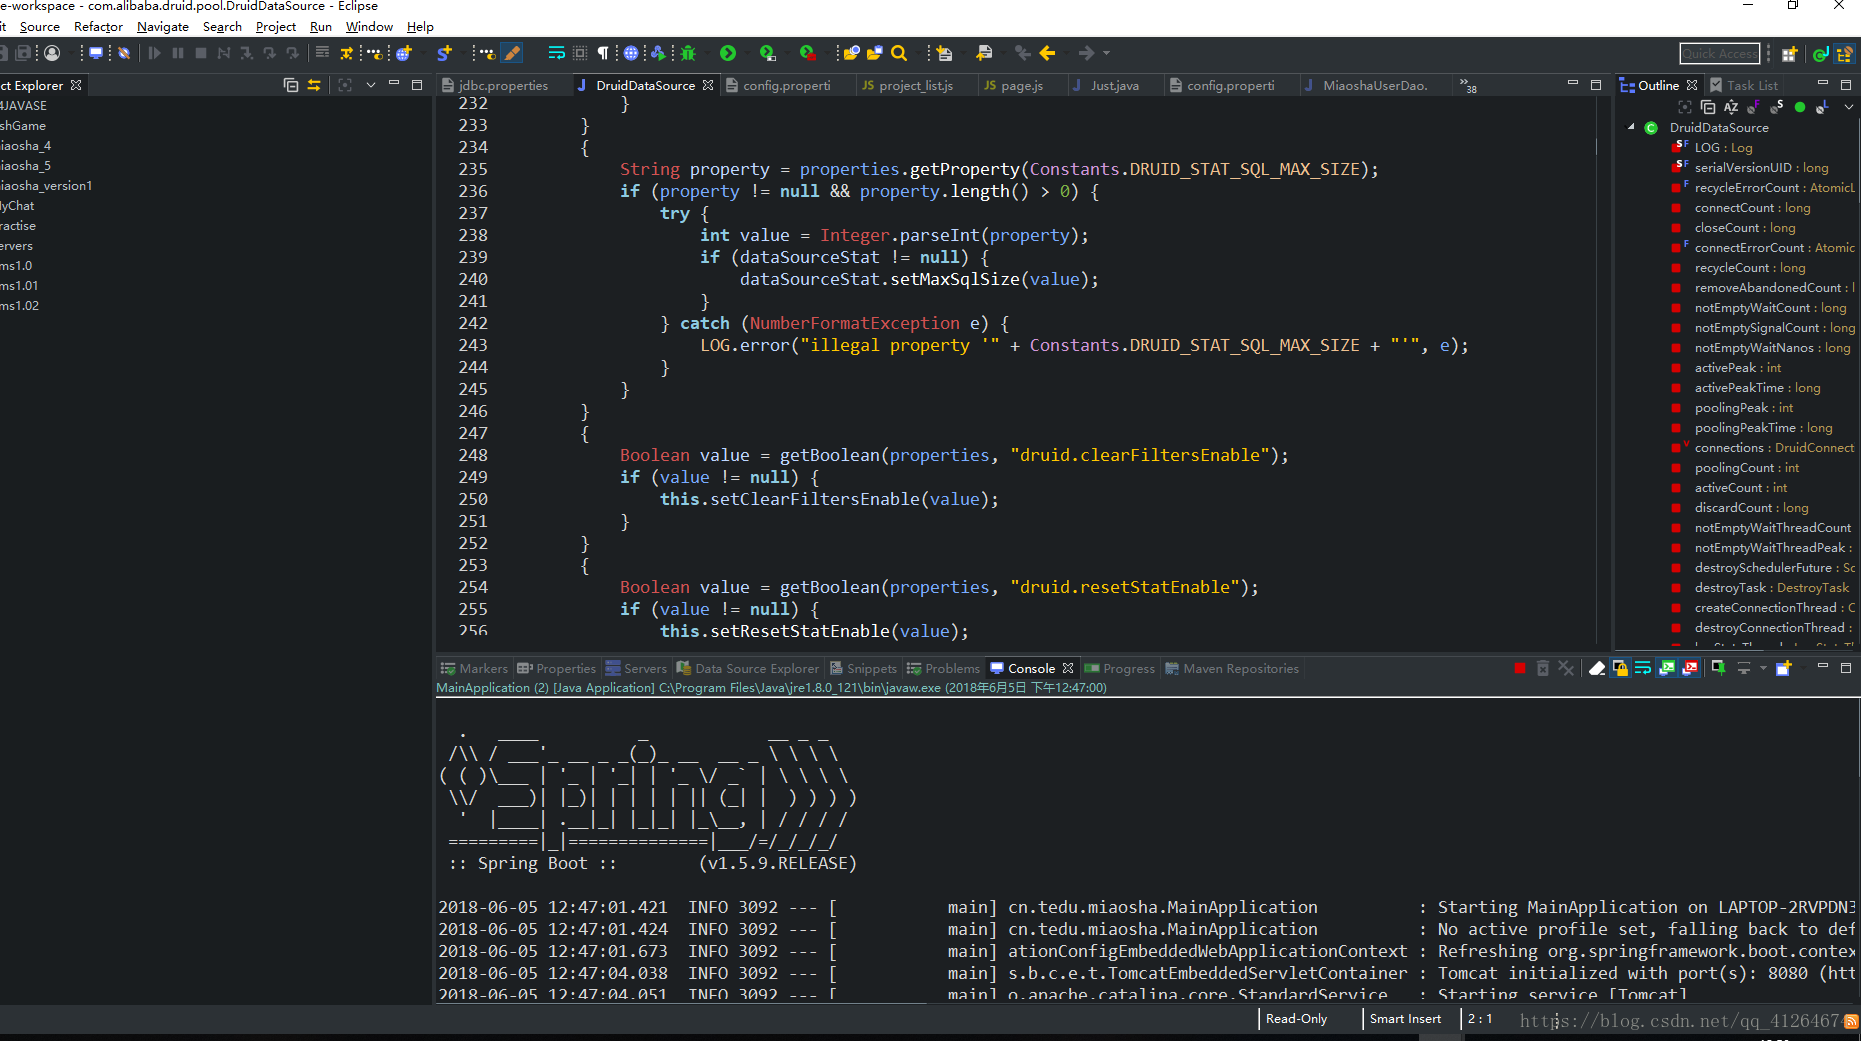Toggle Mark Occurrences highlighter
This screenshot has height=1041, width=1861.
point(512,53)
